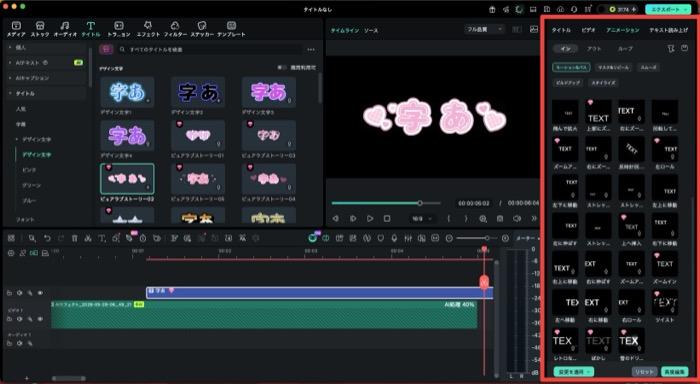Click the gift icon in top bar
The image size is (700, 384).
click(492, 9)
